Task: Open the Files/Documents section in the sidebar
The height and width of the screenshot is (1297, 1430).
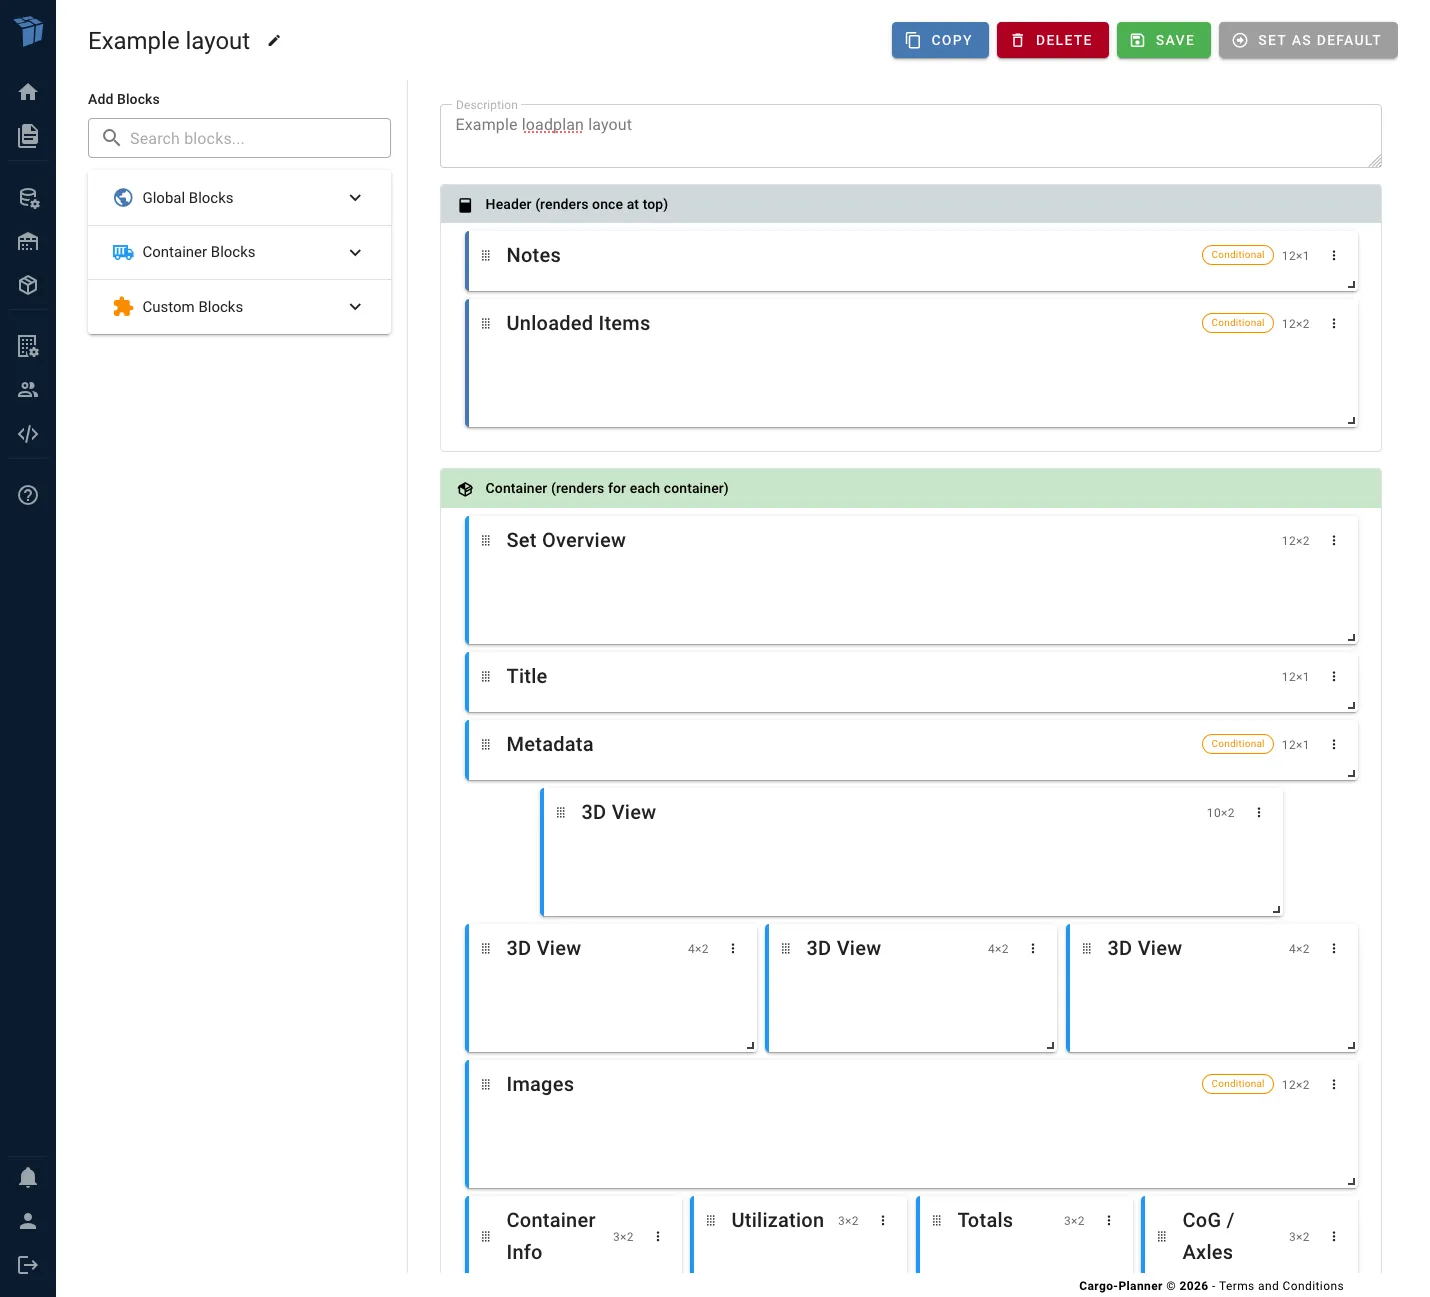Action: [x=28, y=136]
